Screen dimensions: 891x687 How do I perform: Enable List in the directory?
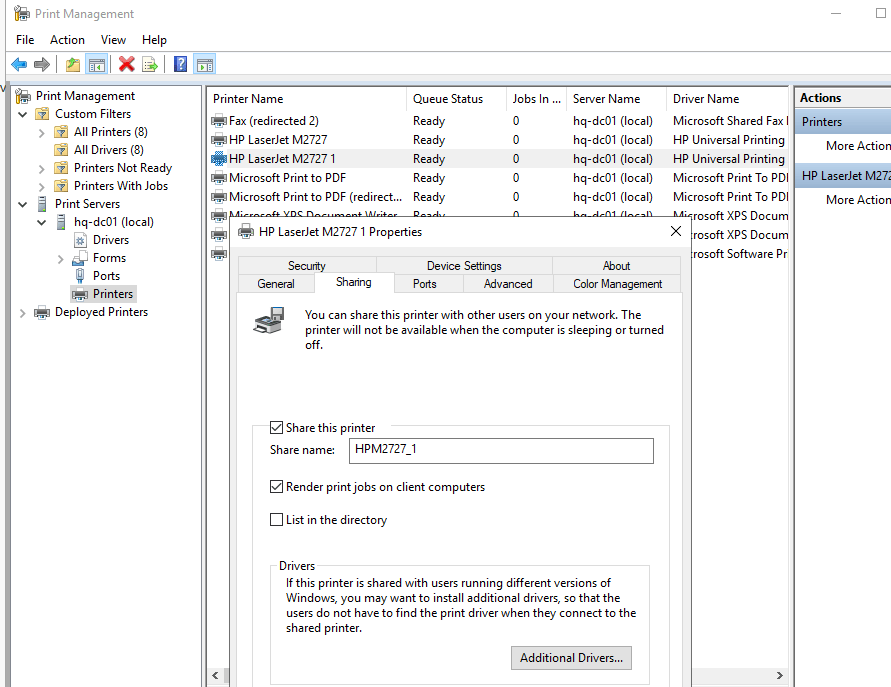tap(276, 519)
